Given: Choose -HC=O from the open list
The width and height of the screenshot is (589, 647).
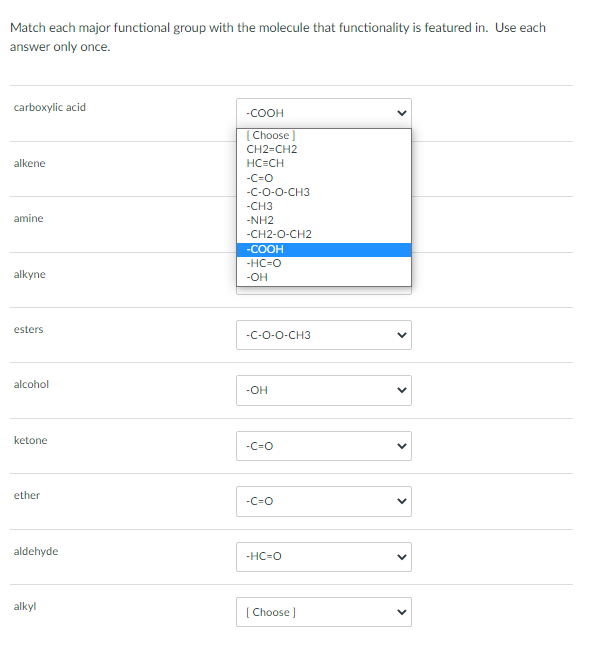Looking at the screenshot, I should coord(324,263).
